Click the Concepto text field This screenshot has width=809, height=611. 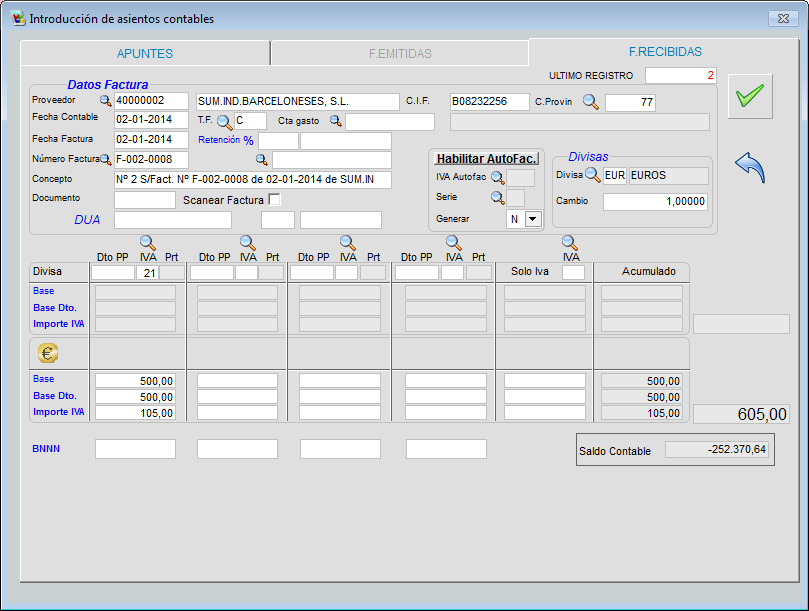point(252,180)
